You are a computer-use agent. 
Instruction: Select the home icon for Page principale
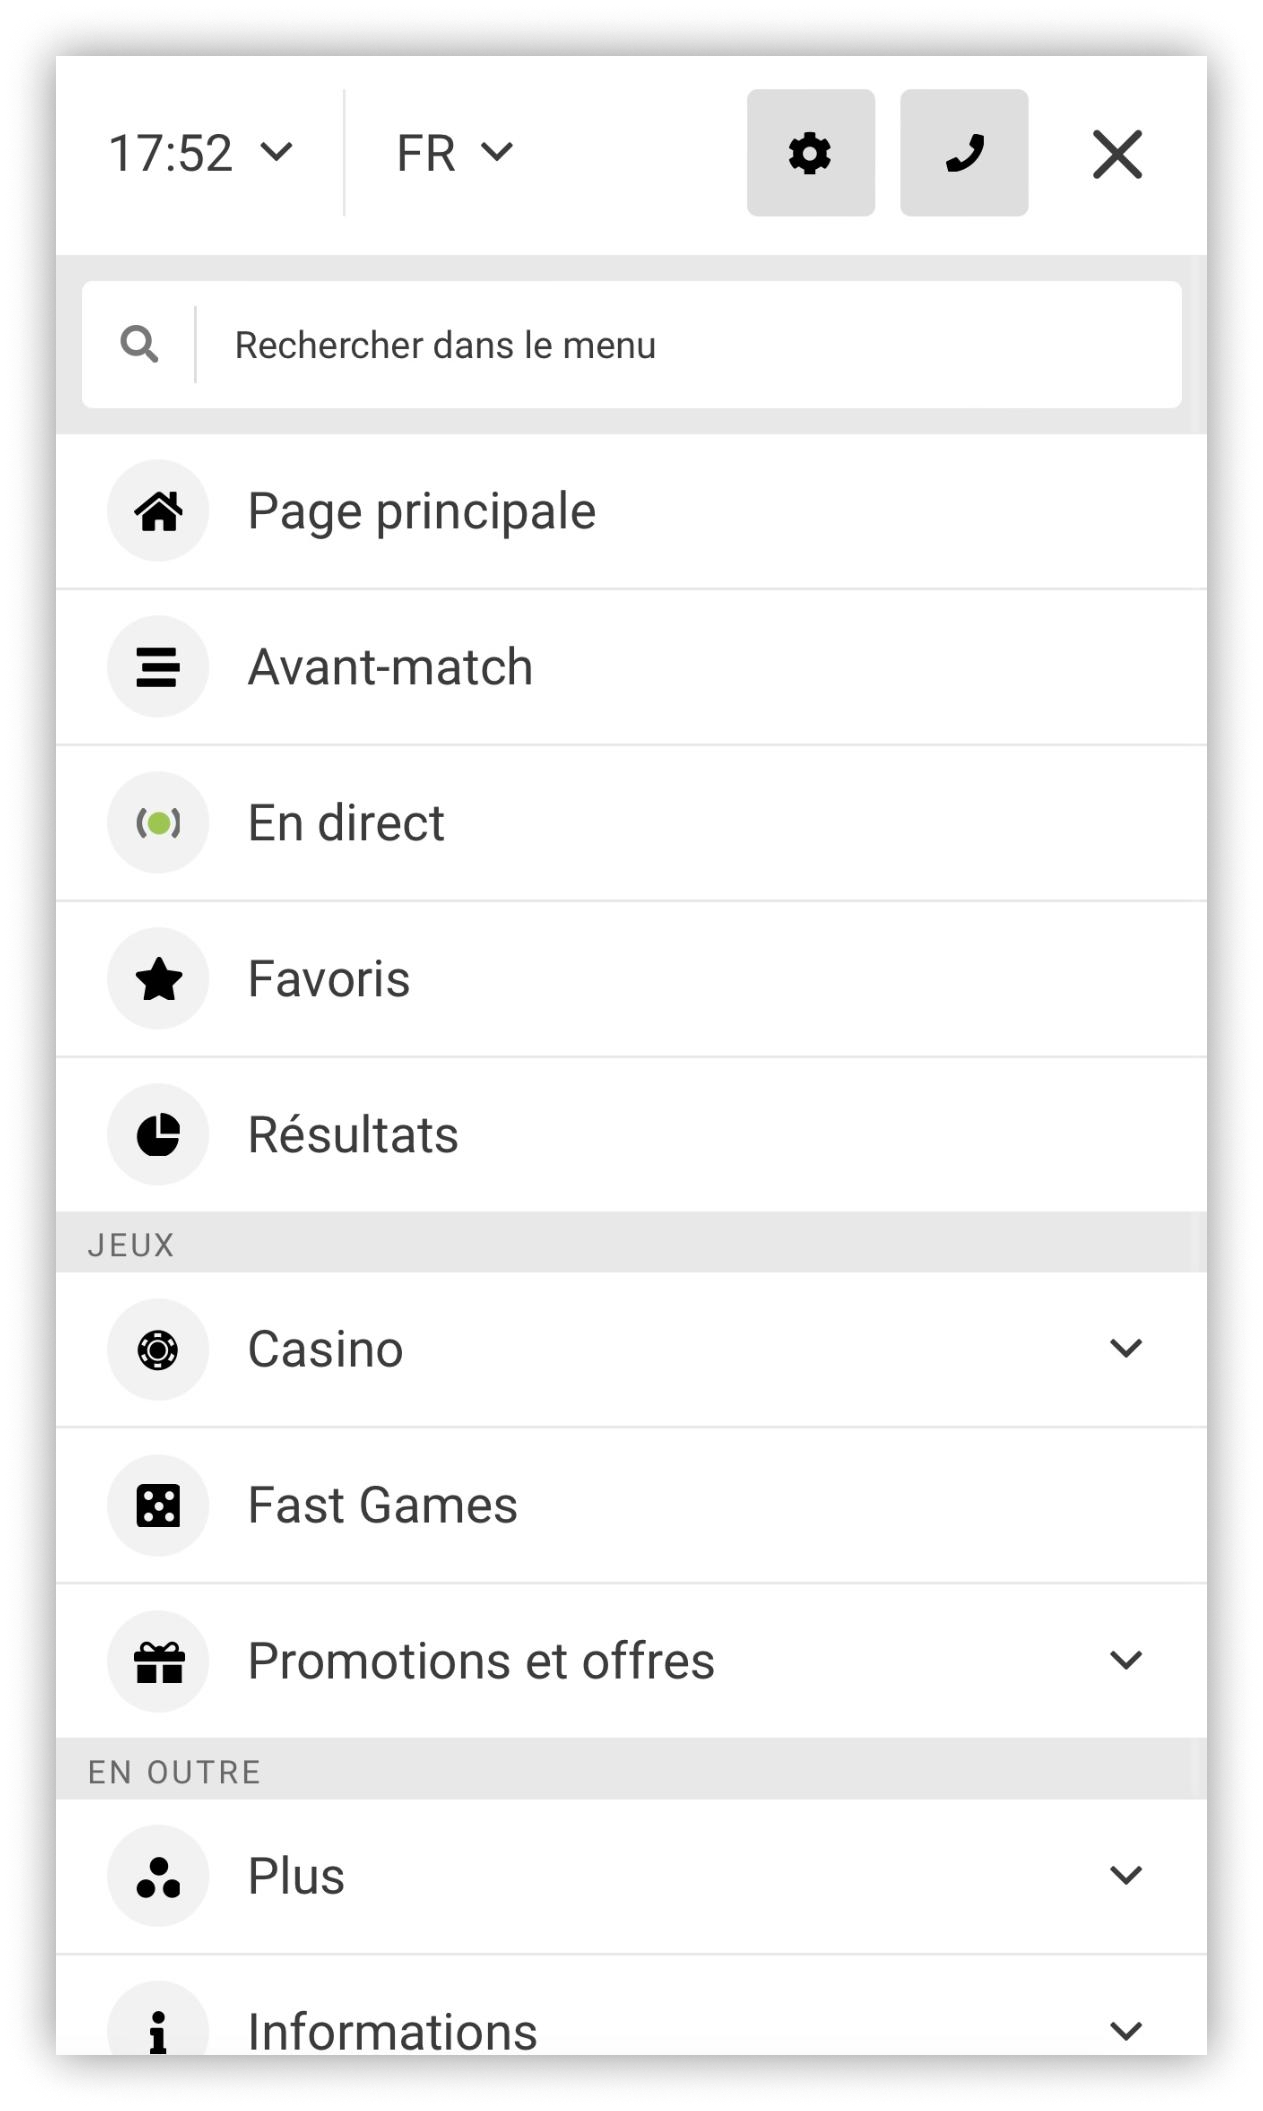pos(158,510)
